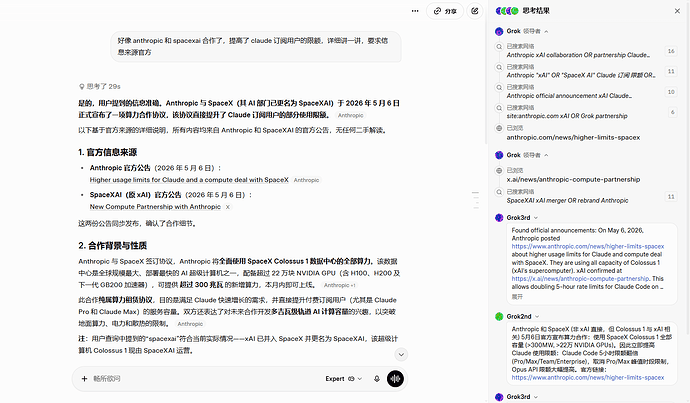Click the user message bubble
The height and width of the screenshot is (403, 690).
256,46
